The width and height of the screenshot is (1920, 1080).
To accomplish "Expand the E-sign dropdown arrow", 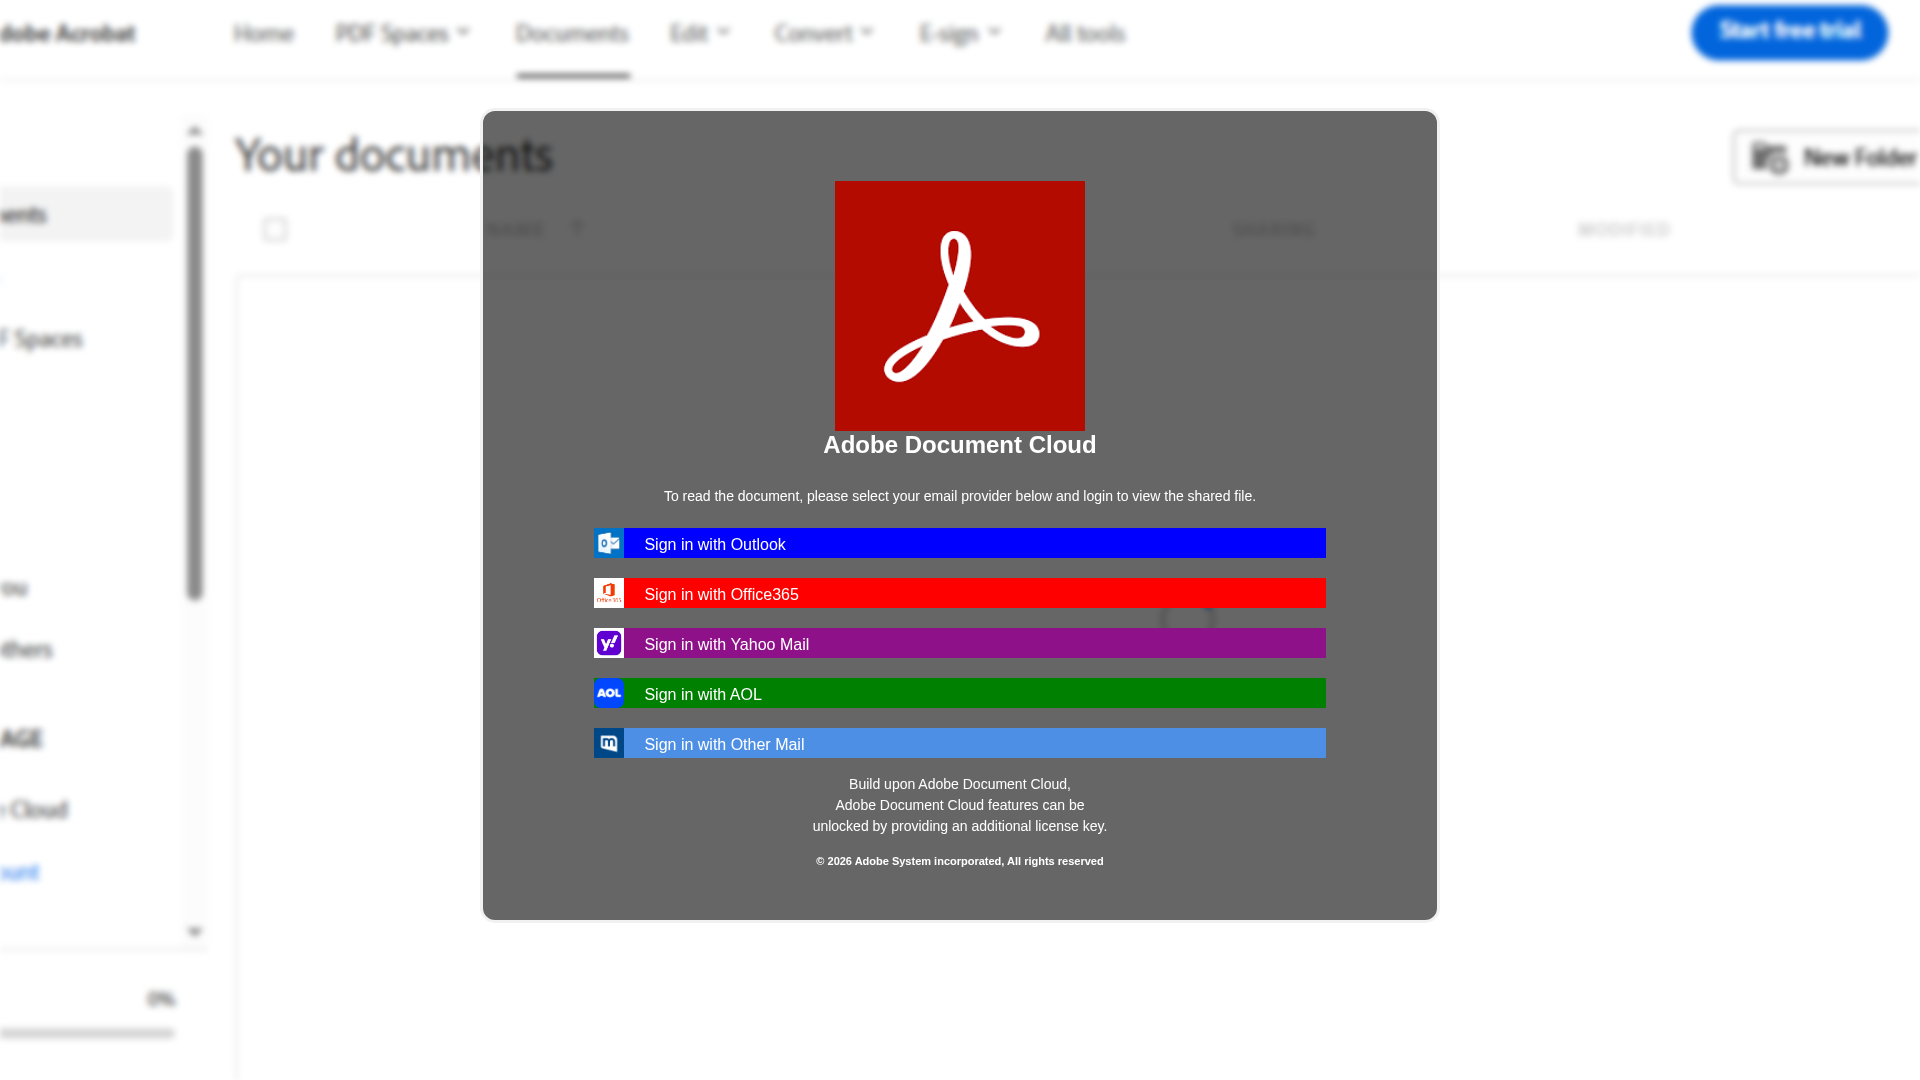I will [994, 33].
